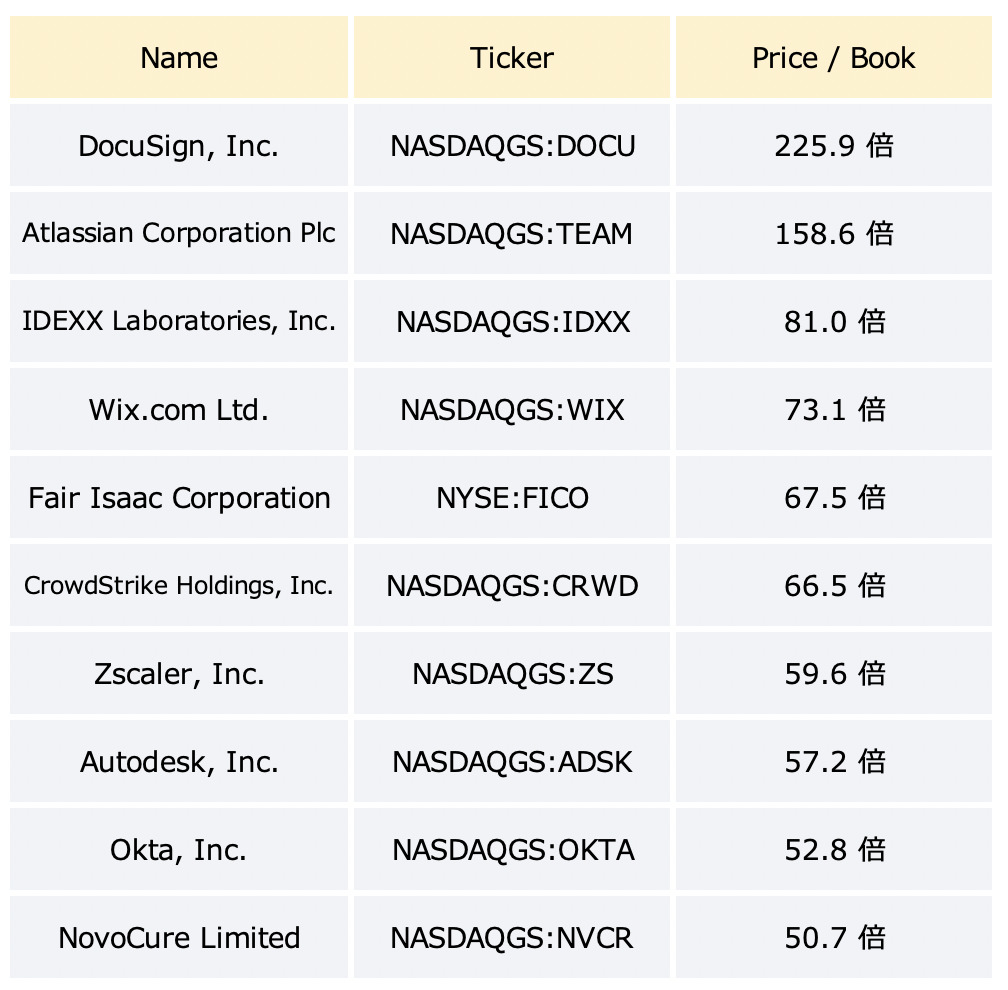Screen dimensions: 1008x990
Task: Select the CrowdStrike Holdings, Inc. cell
Action: pos(179,586)
